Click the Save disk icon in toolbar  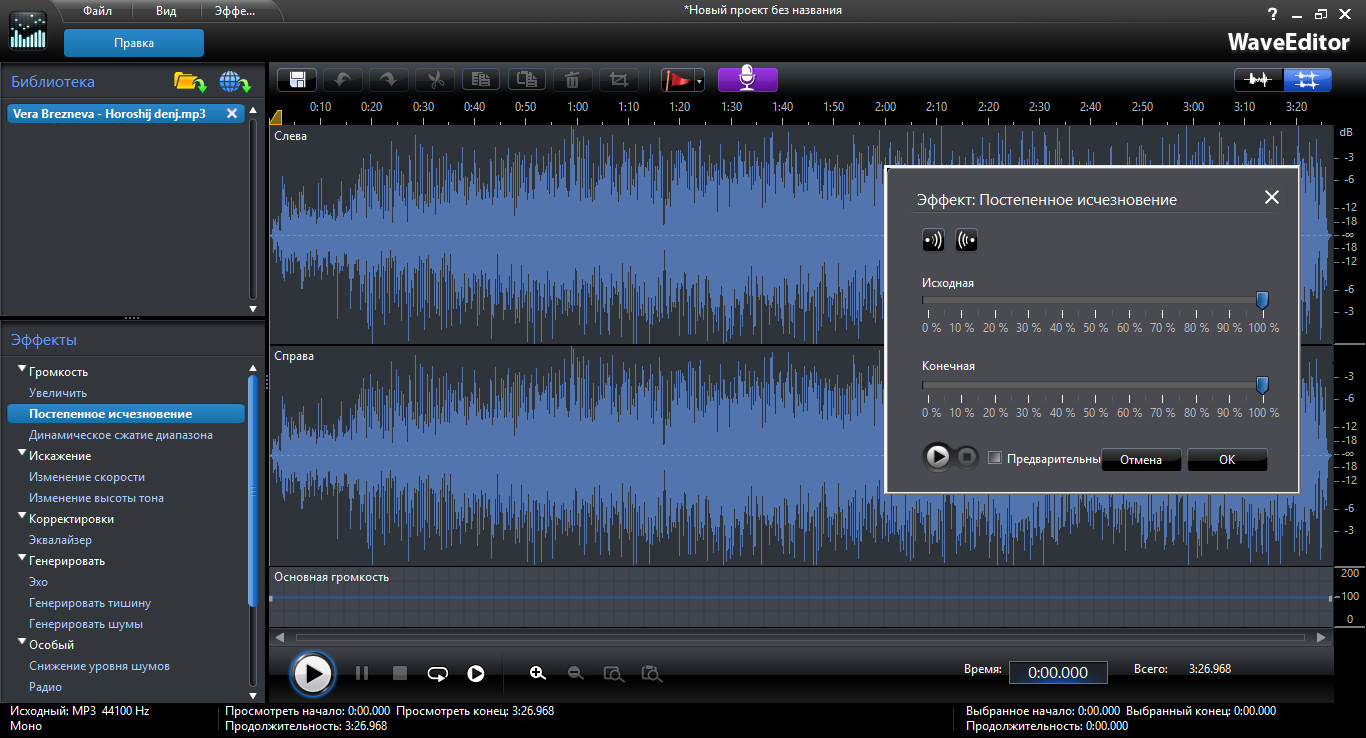[x=297, y=80]
